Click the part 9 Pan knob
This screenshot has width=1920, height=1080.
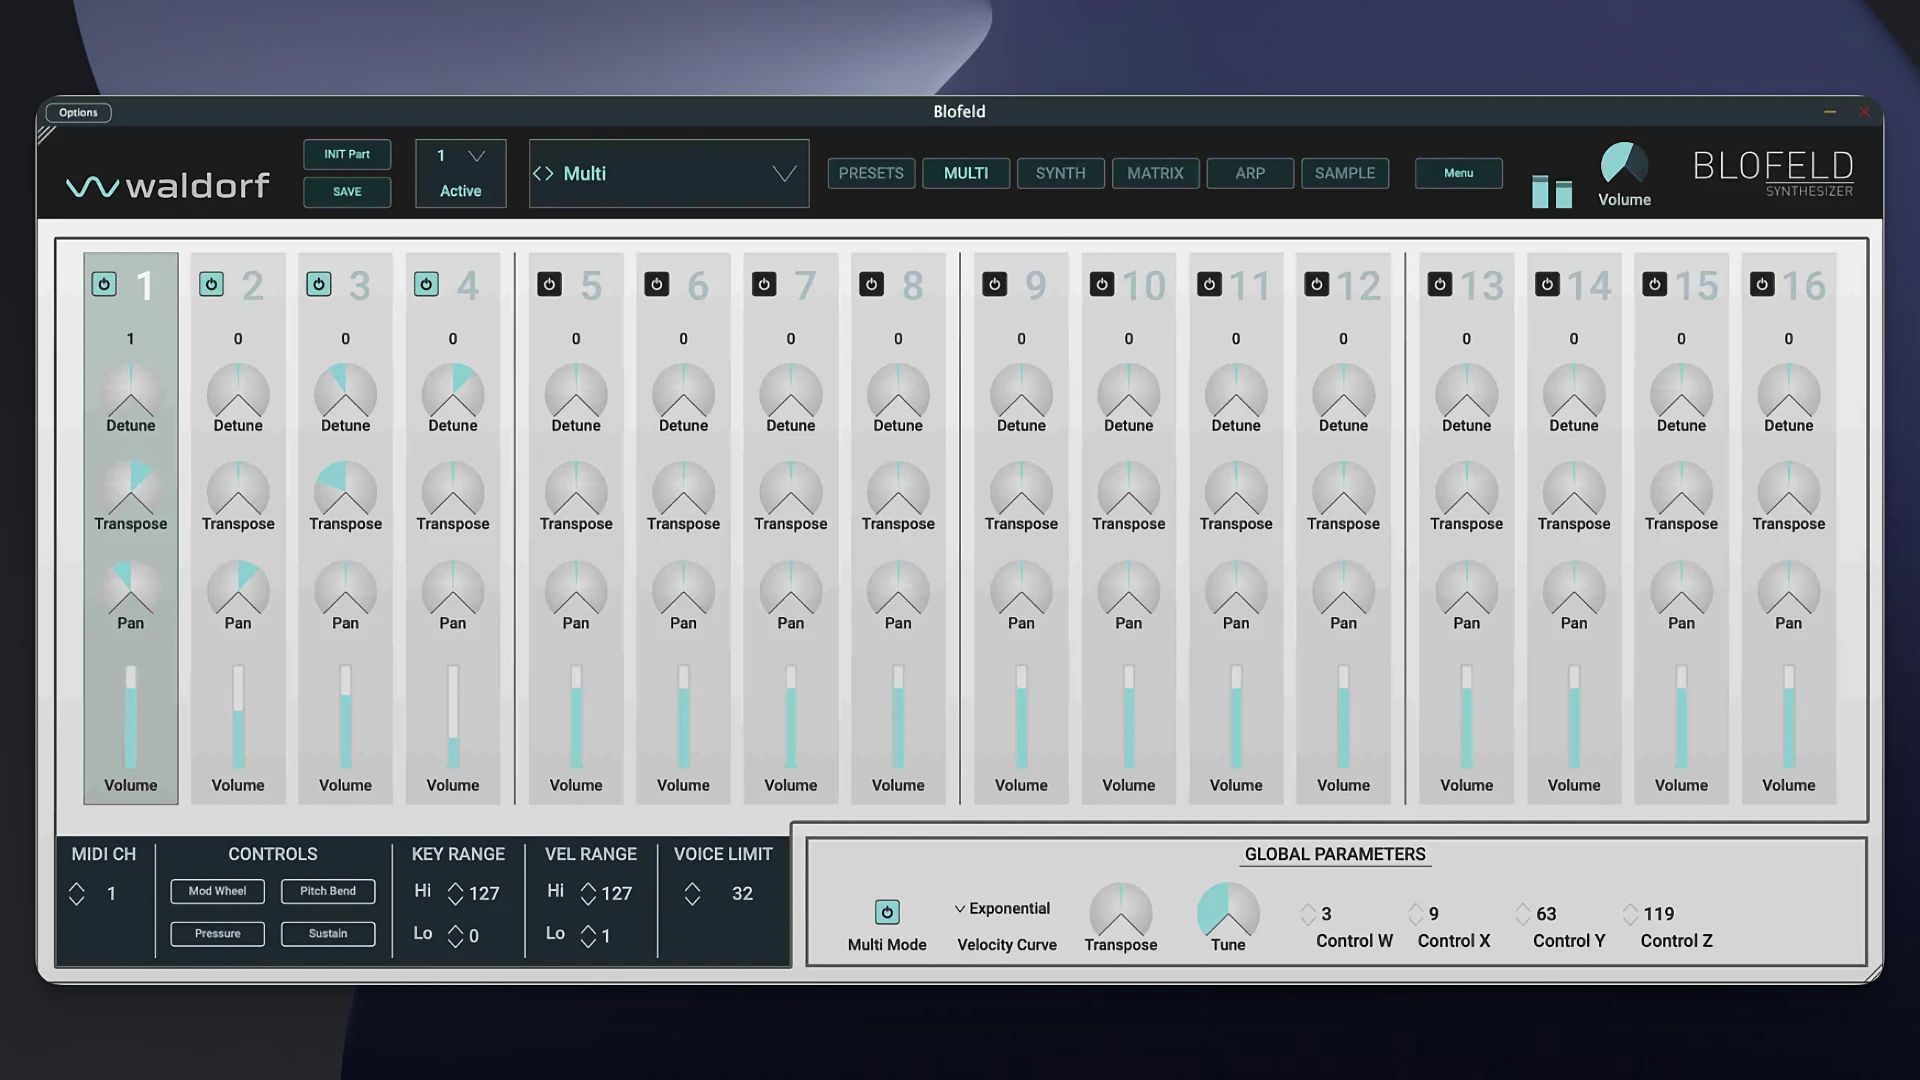(x=1021, y=589)
